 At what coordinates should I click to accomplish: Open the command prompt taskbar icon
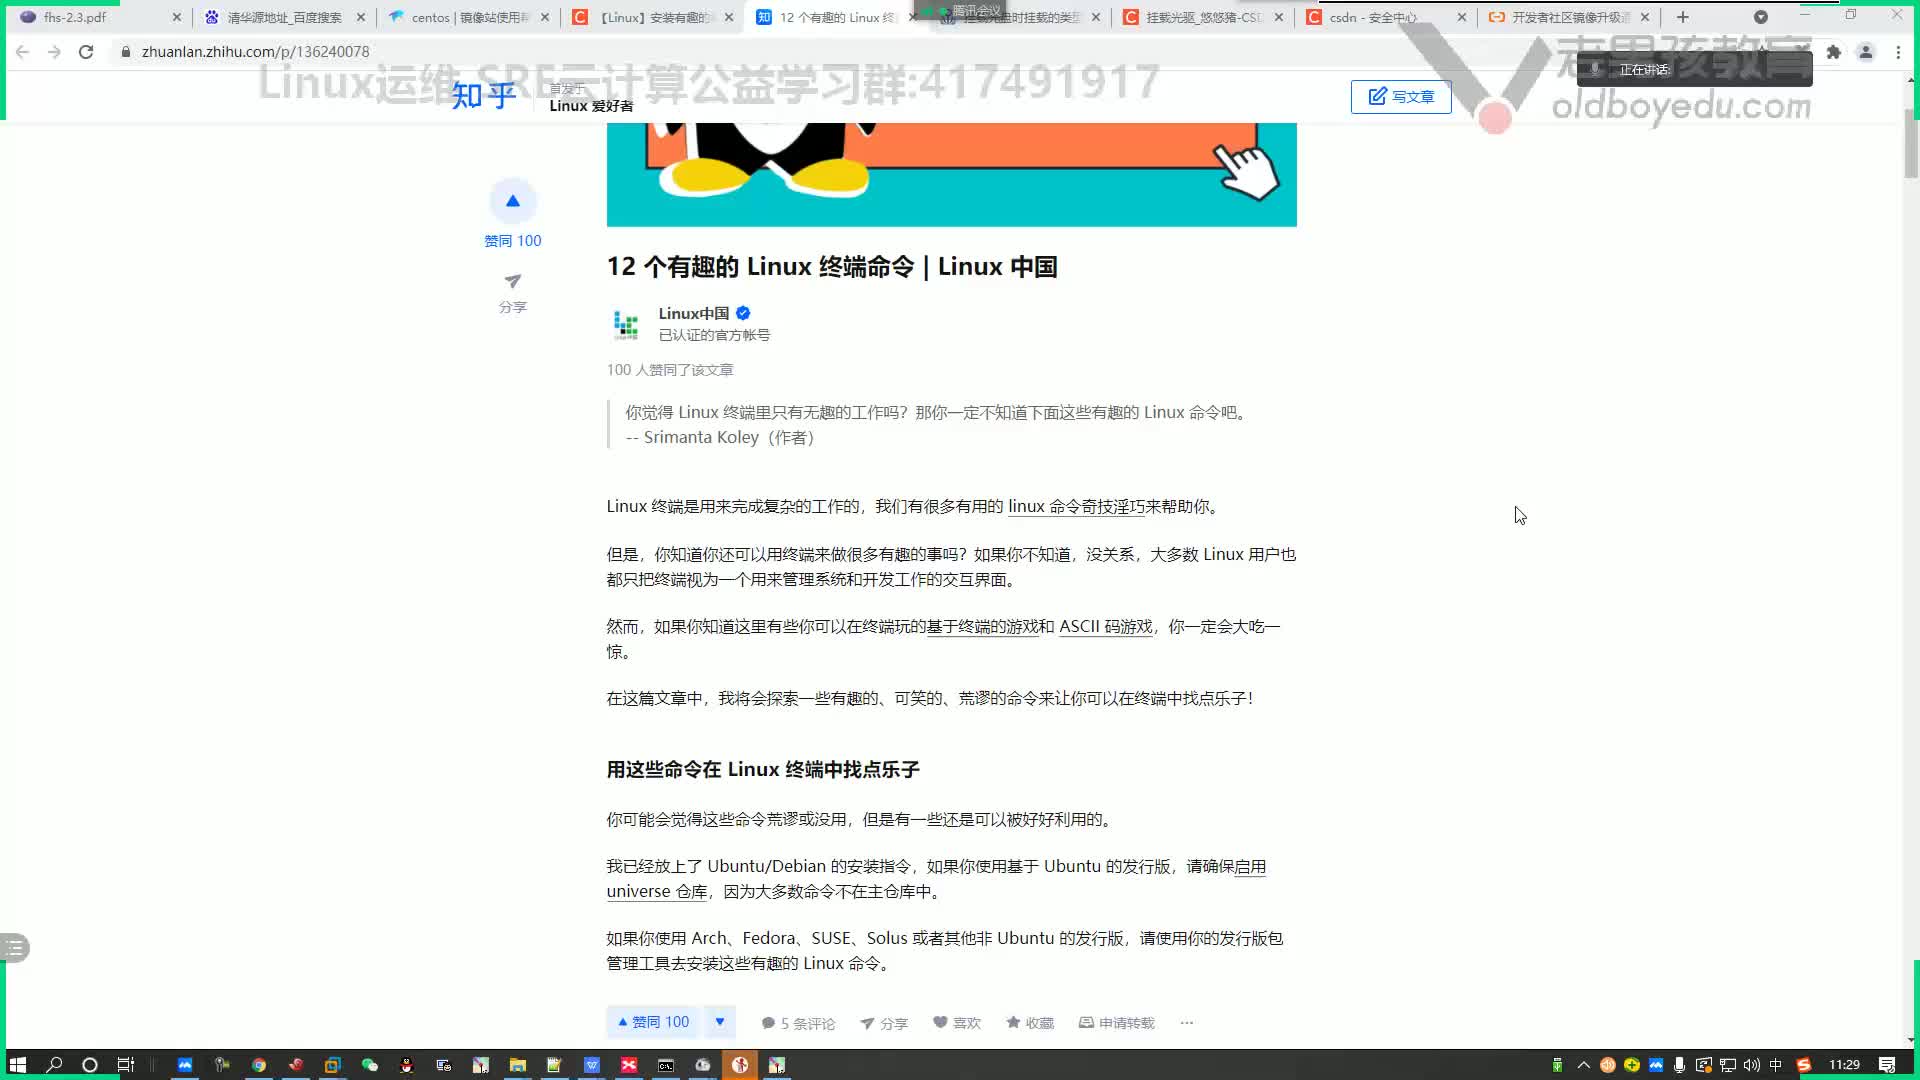(666, 1065)
